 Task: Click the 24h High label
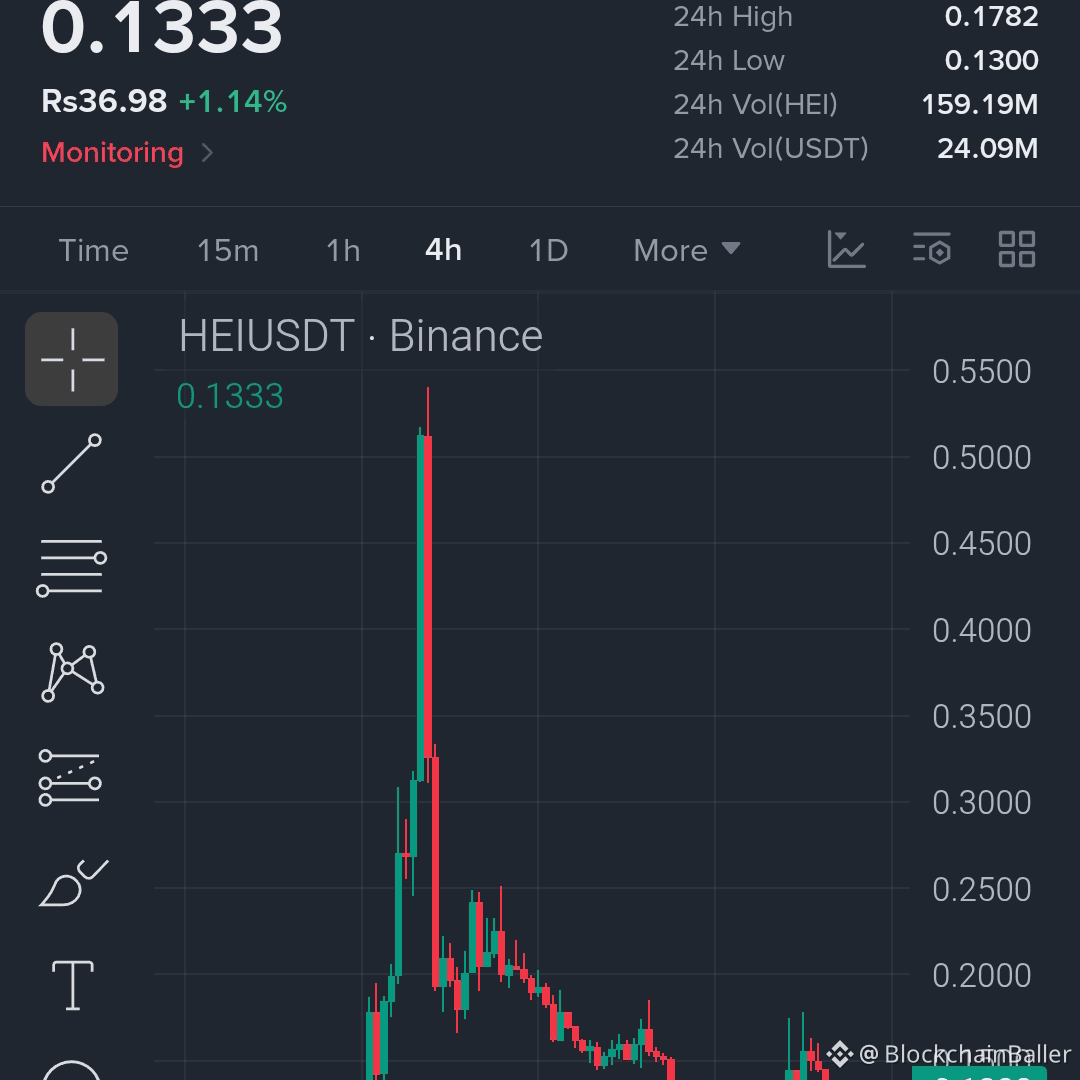coord(733,17)
